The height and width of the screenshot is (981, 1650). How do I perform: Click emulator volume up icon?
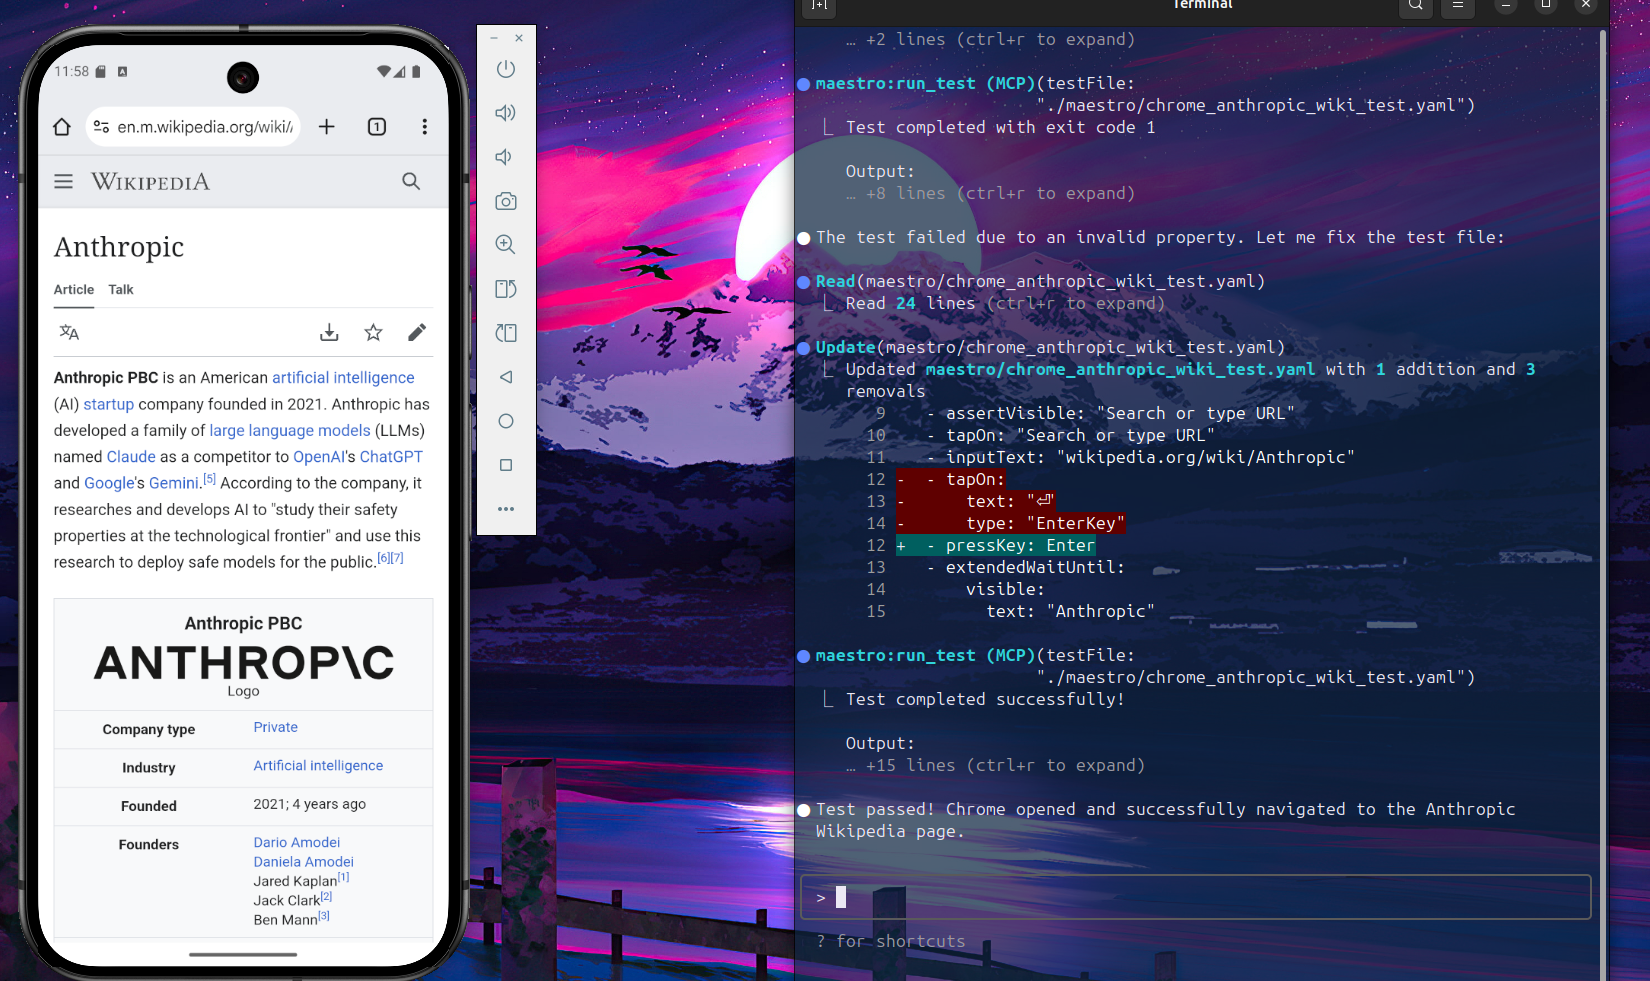[x=506, y=113]
